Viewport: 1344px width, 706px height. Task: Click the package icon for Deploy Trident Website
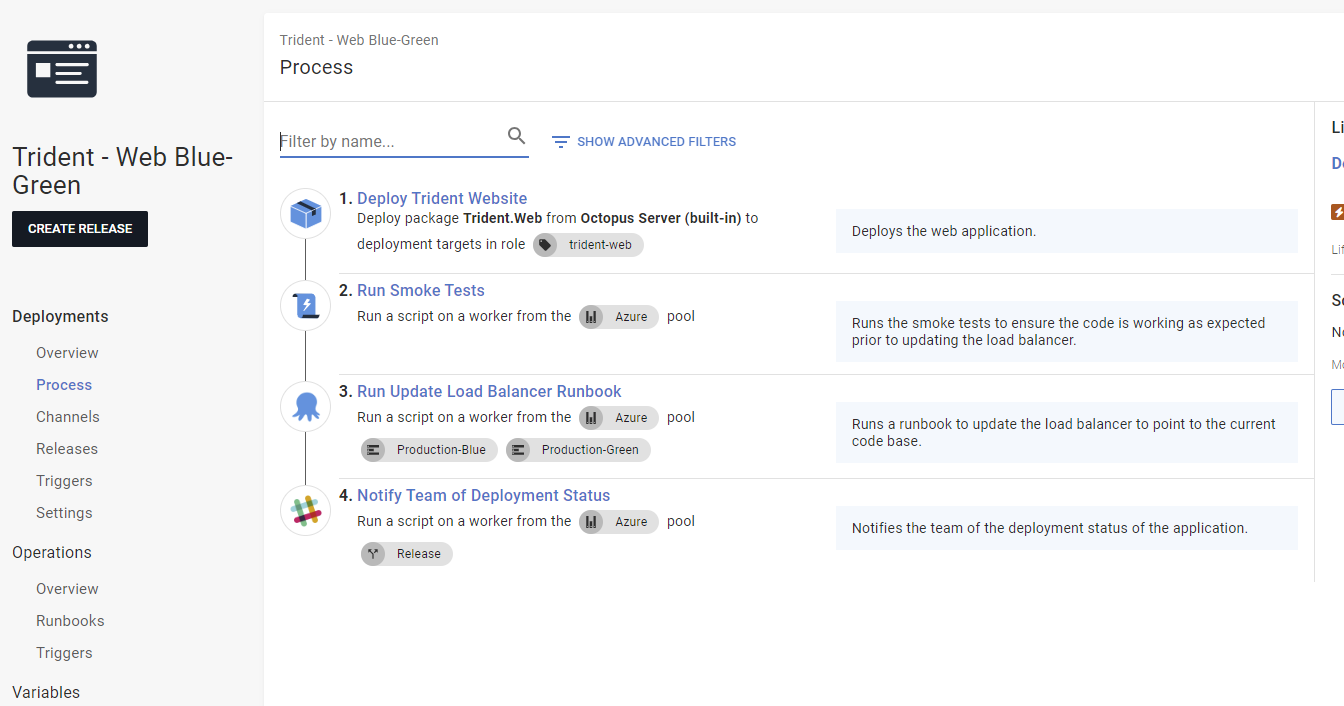(x=305, y=213)
